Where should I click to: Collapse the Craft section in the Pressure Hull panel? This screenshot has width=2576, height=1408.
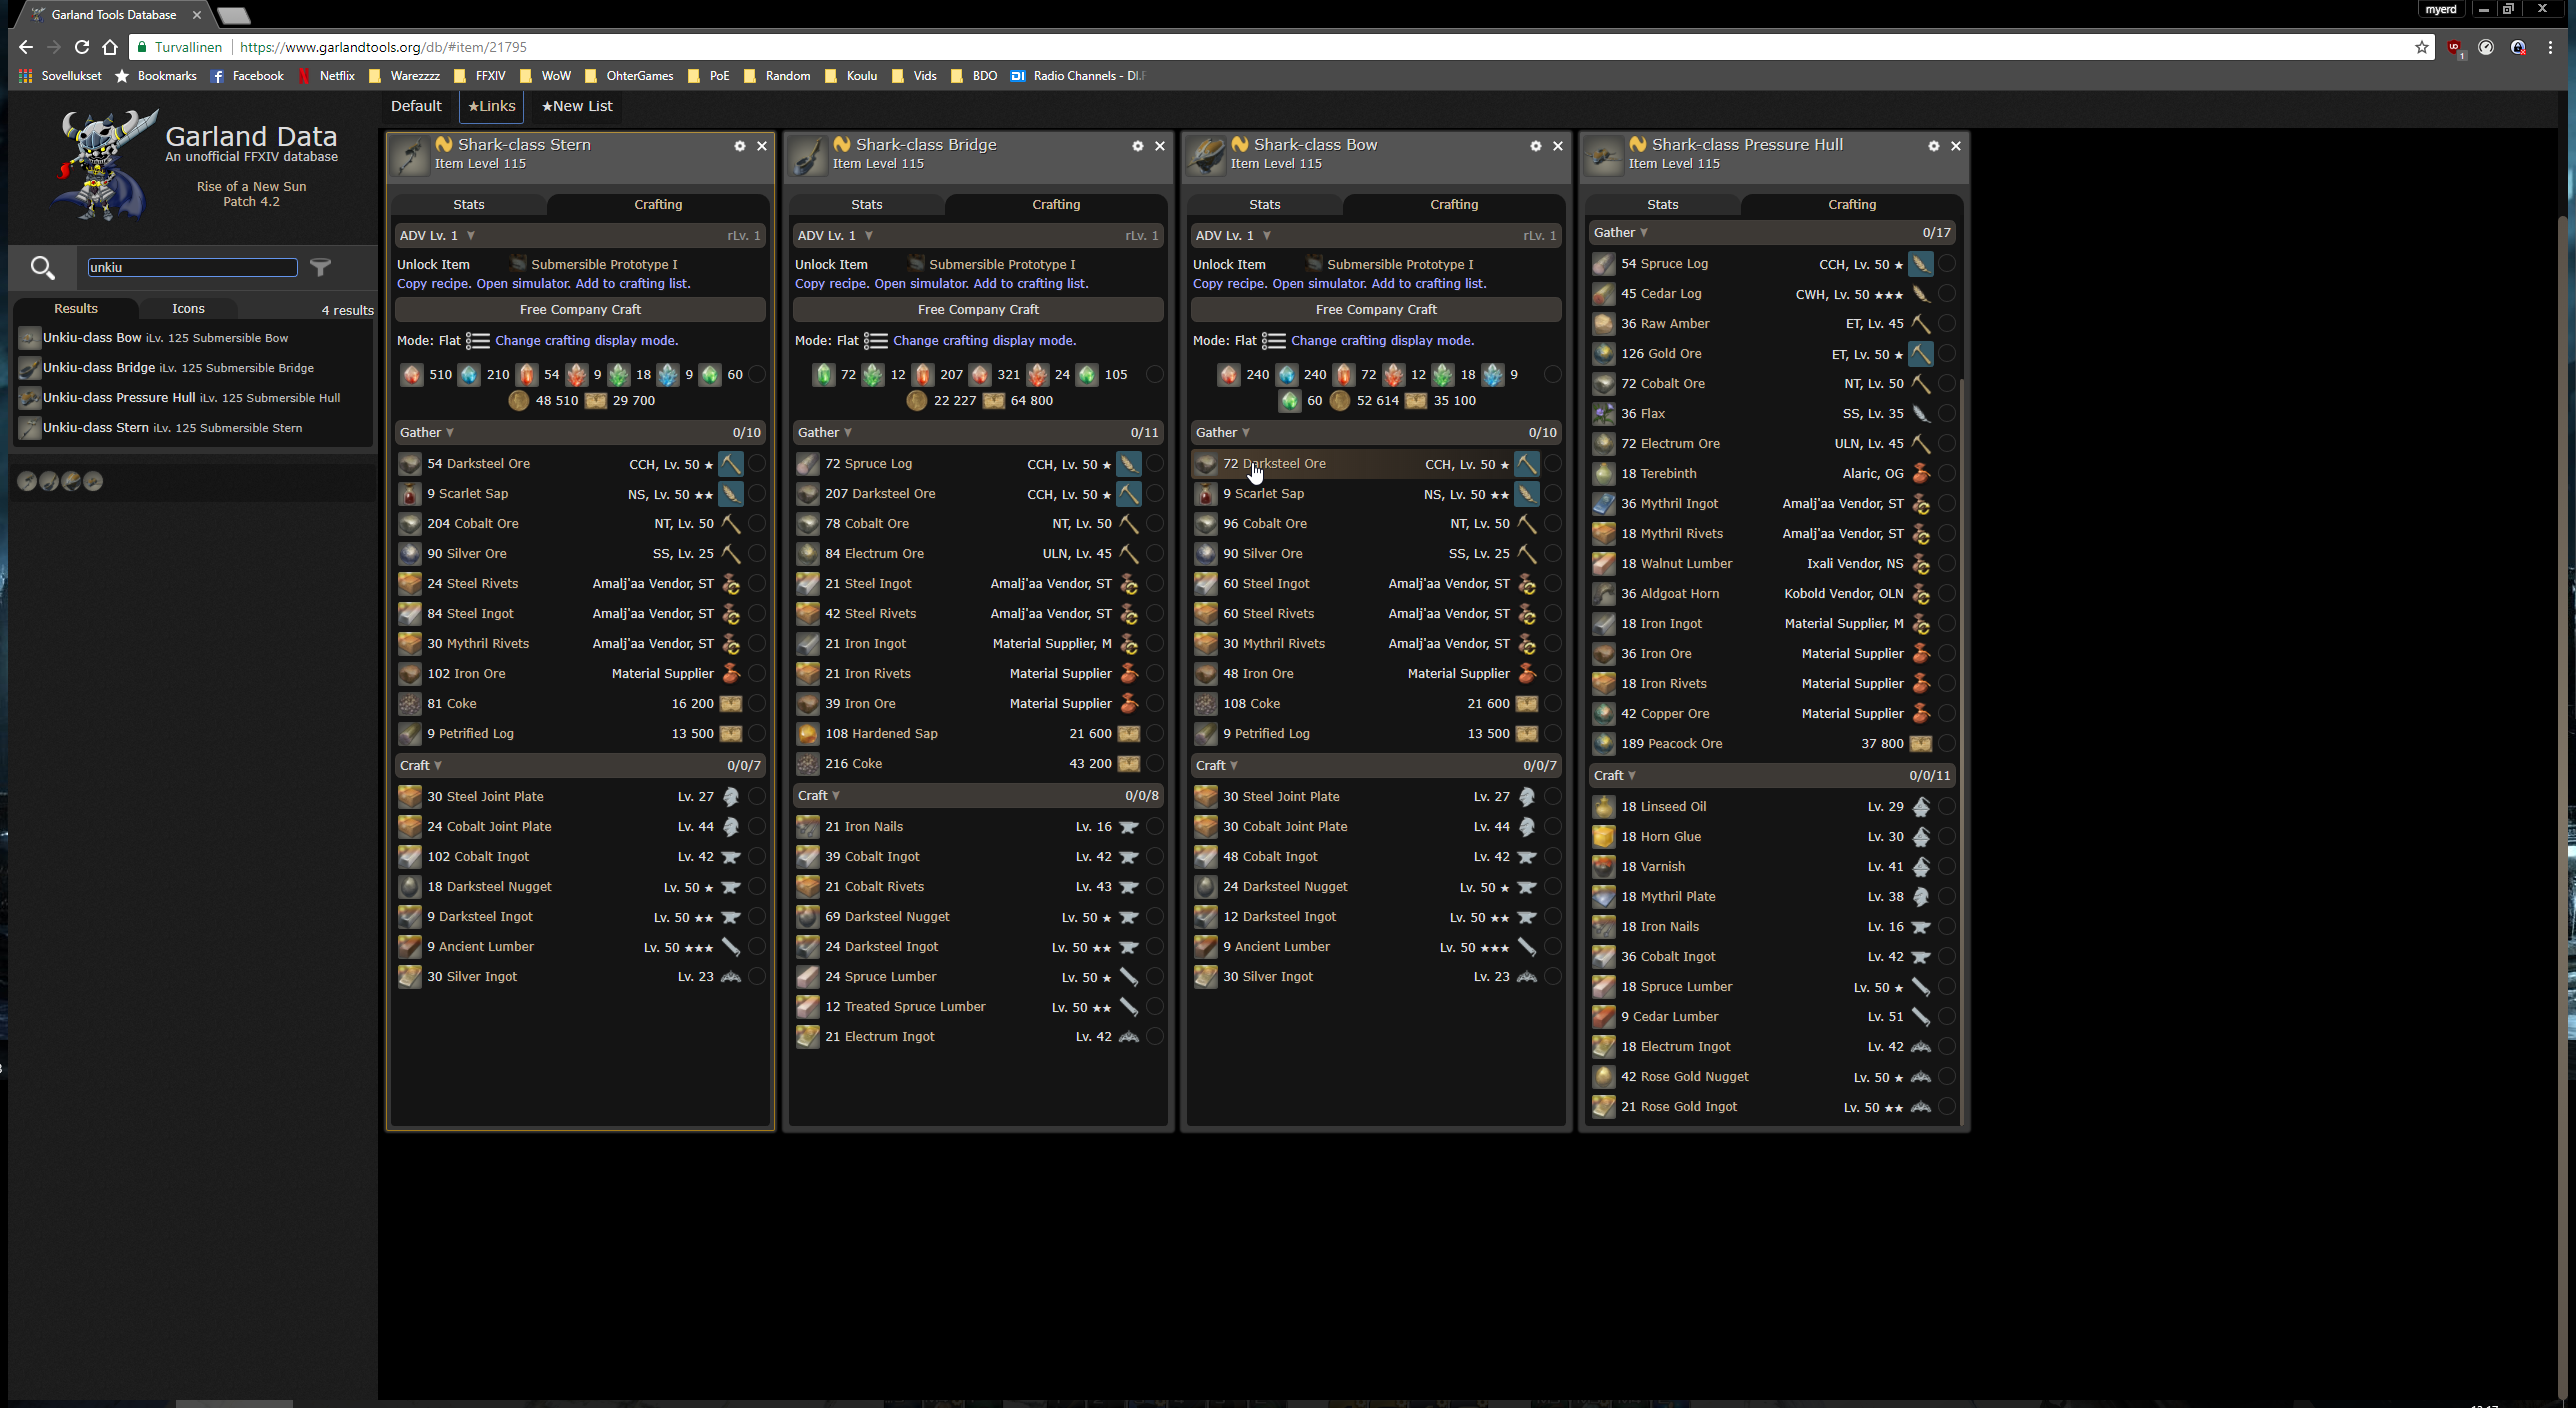[x=1615, y=776]
